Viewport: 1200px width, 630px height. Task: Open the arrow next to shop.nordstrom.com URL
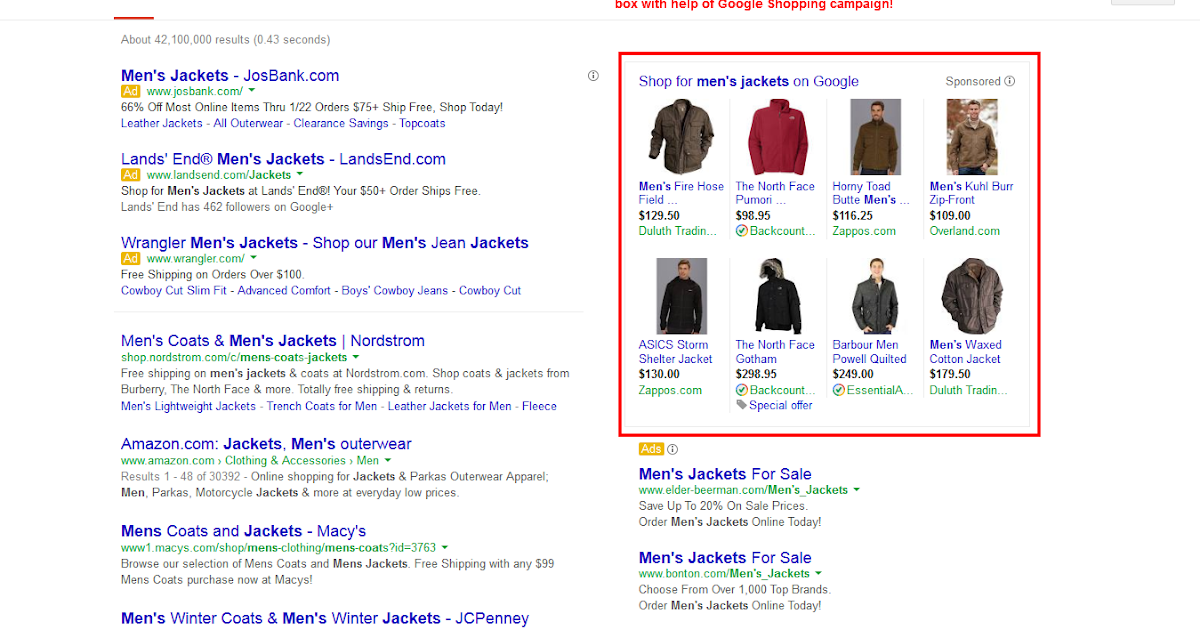(x=357, y=357)
